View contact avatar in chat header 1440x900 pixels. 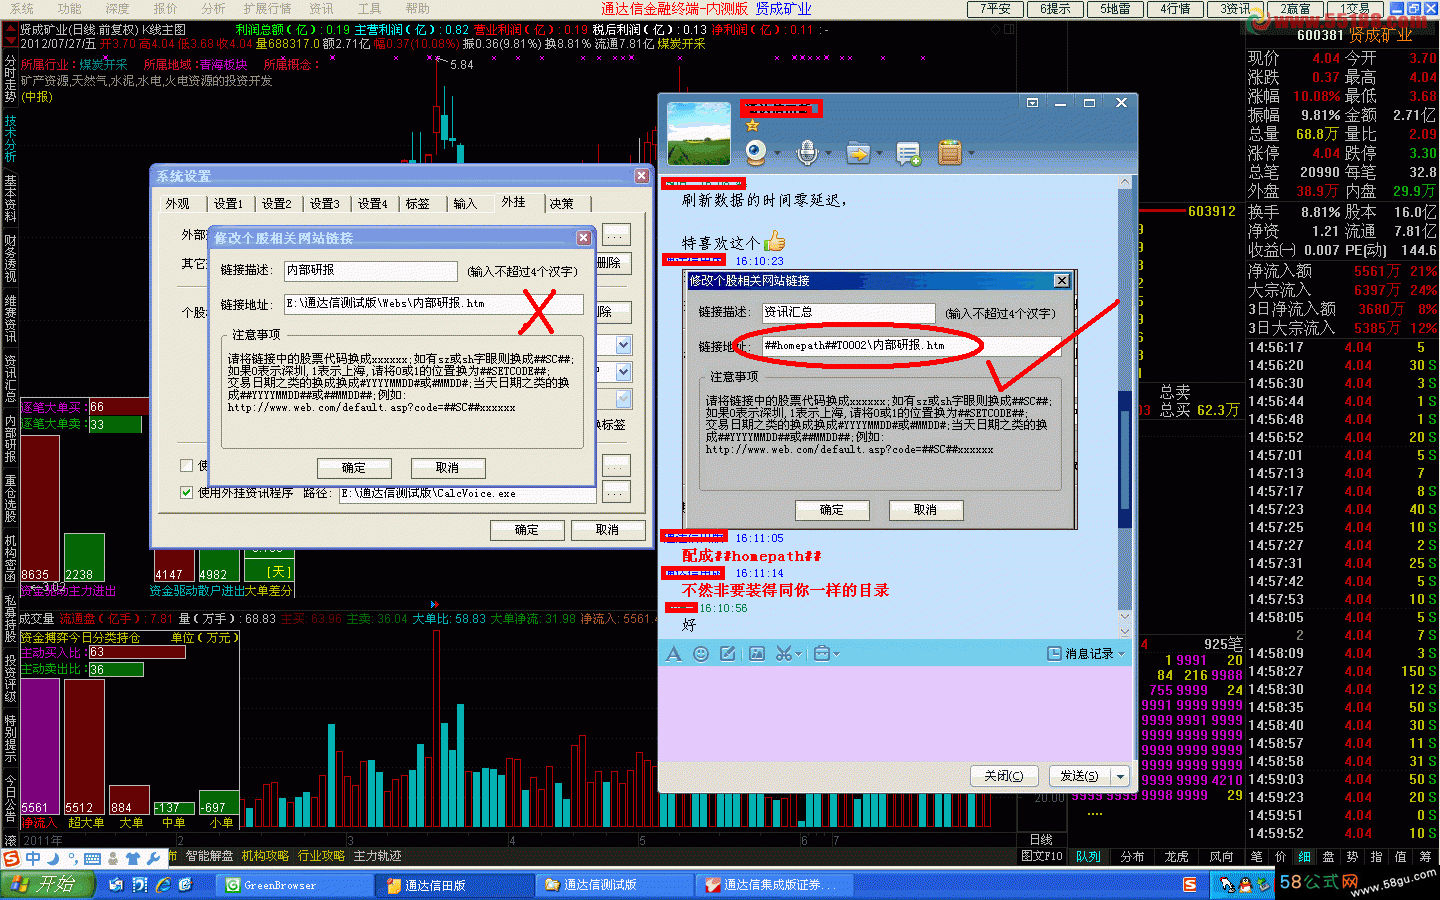[699, 134]
